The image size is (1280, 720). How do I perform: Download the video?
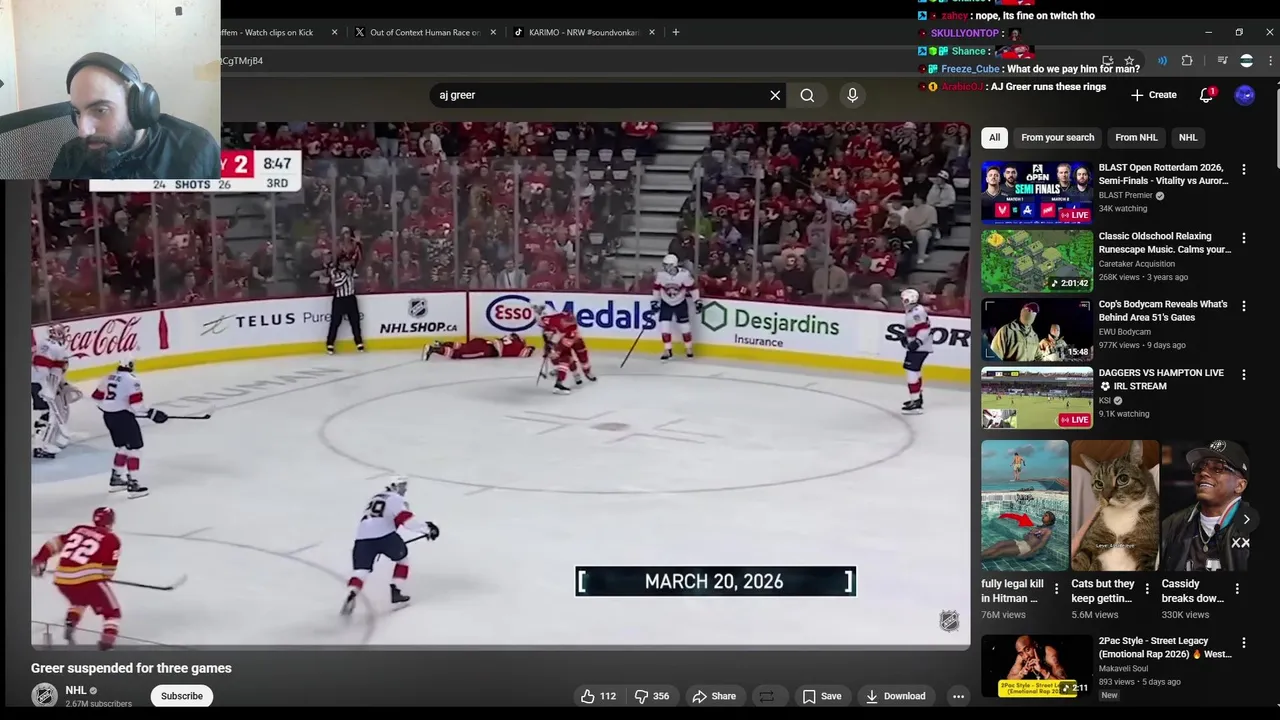(x=896, y=696)
